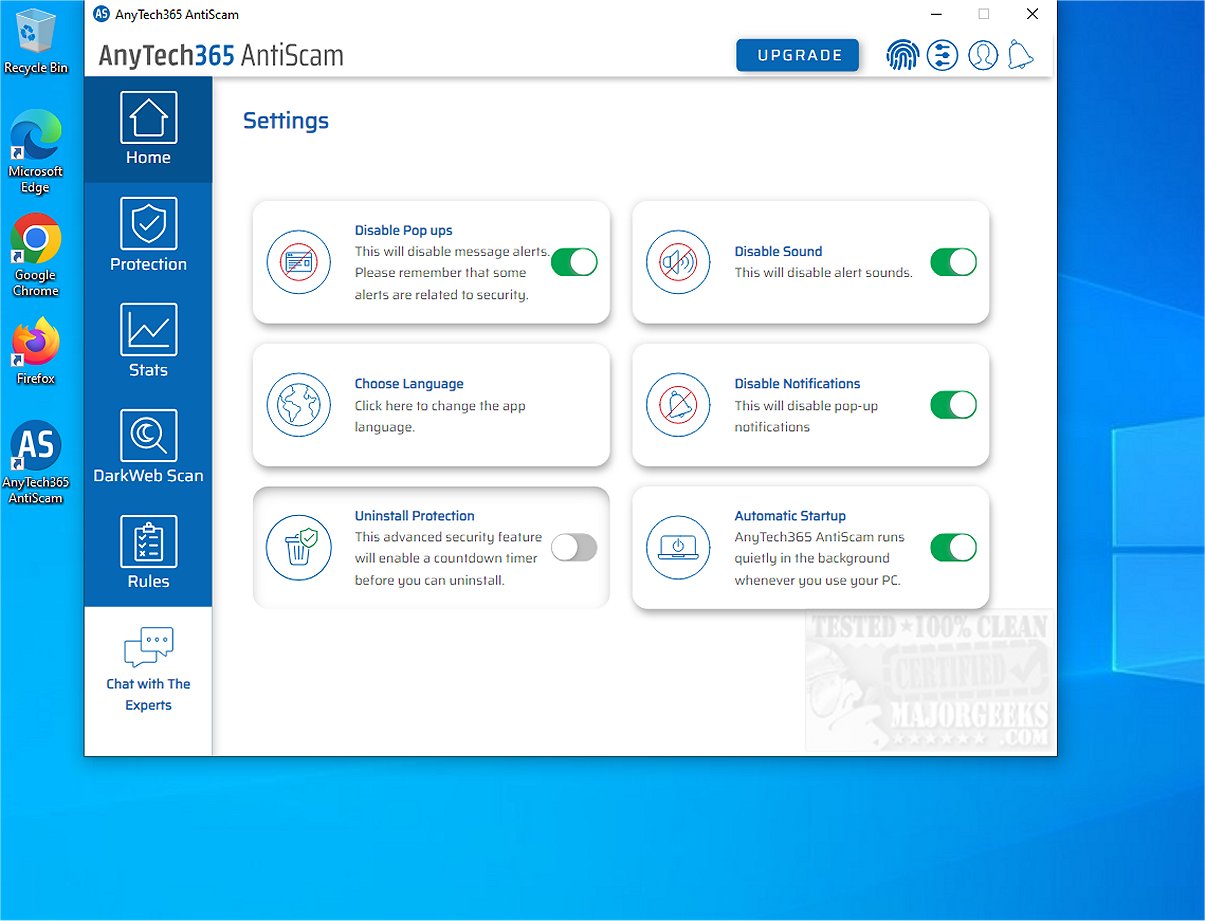The height and width of the screenshot is (921, 1205).
Task: Turn off the Disable Notifications switch
Action: (954, 405)
